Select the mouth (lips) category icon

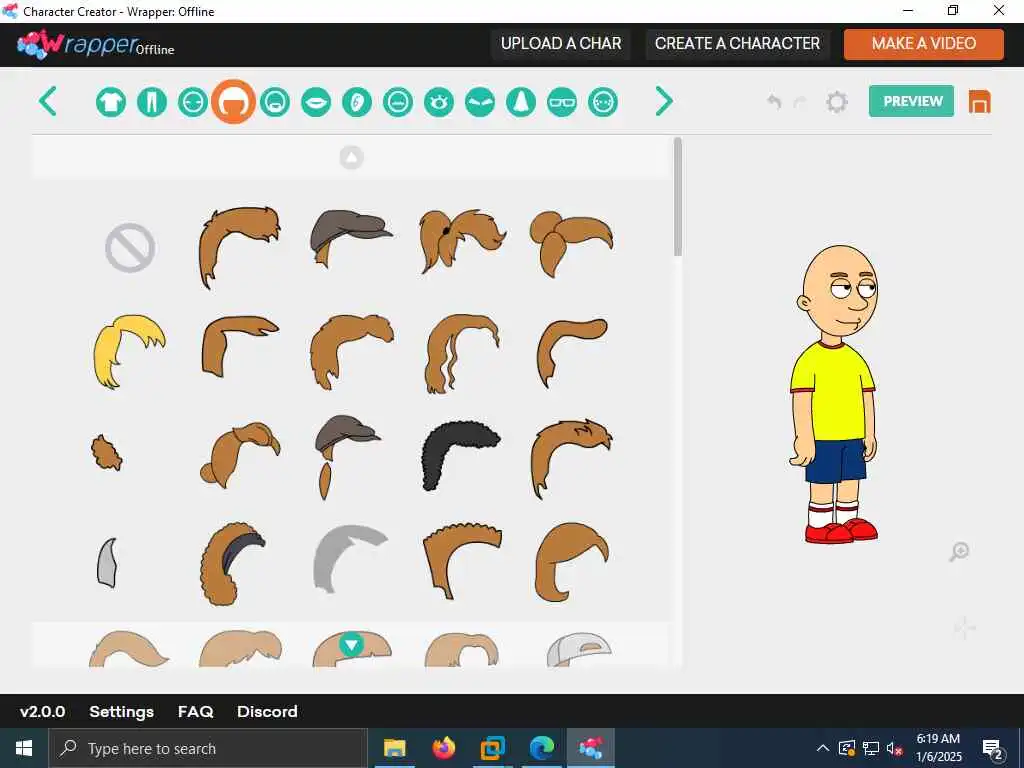316,102
